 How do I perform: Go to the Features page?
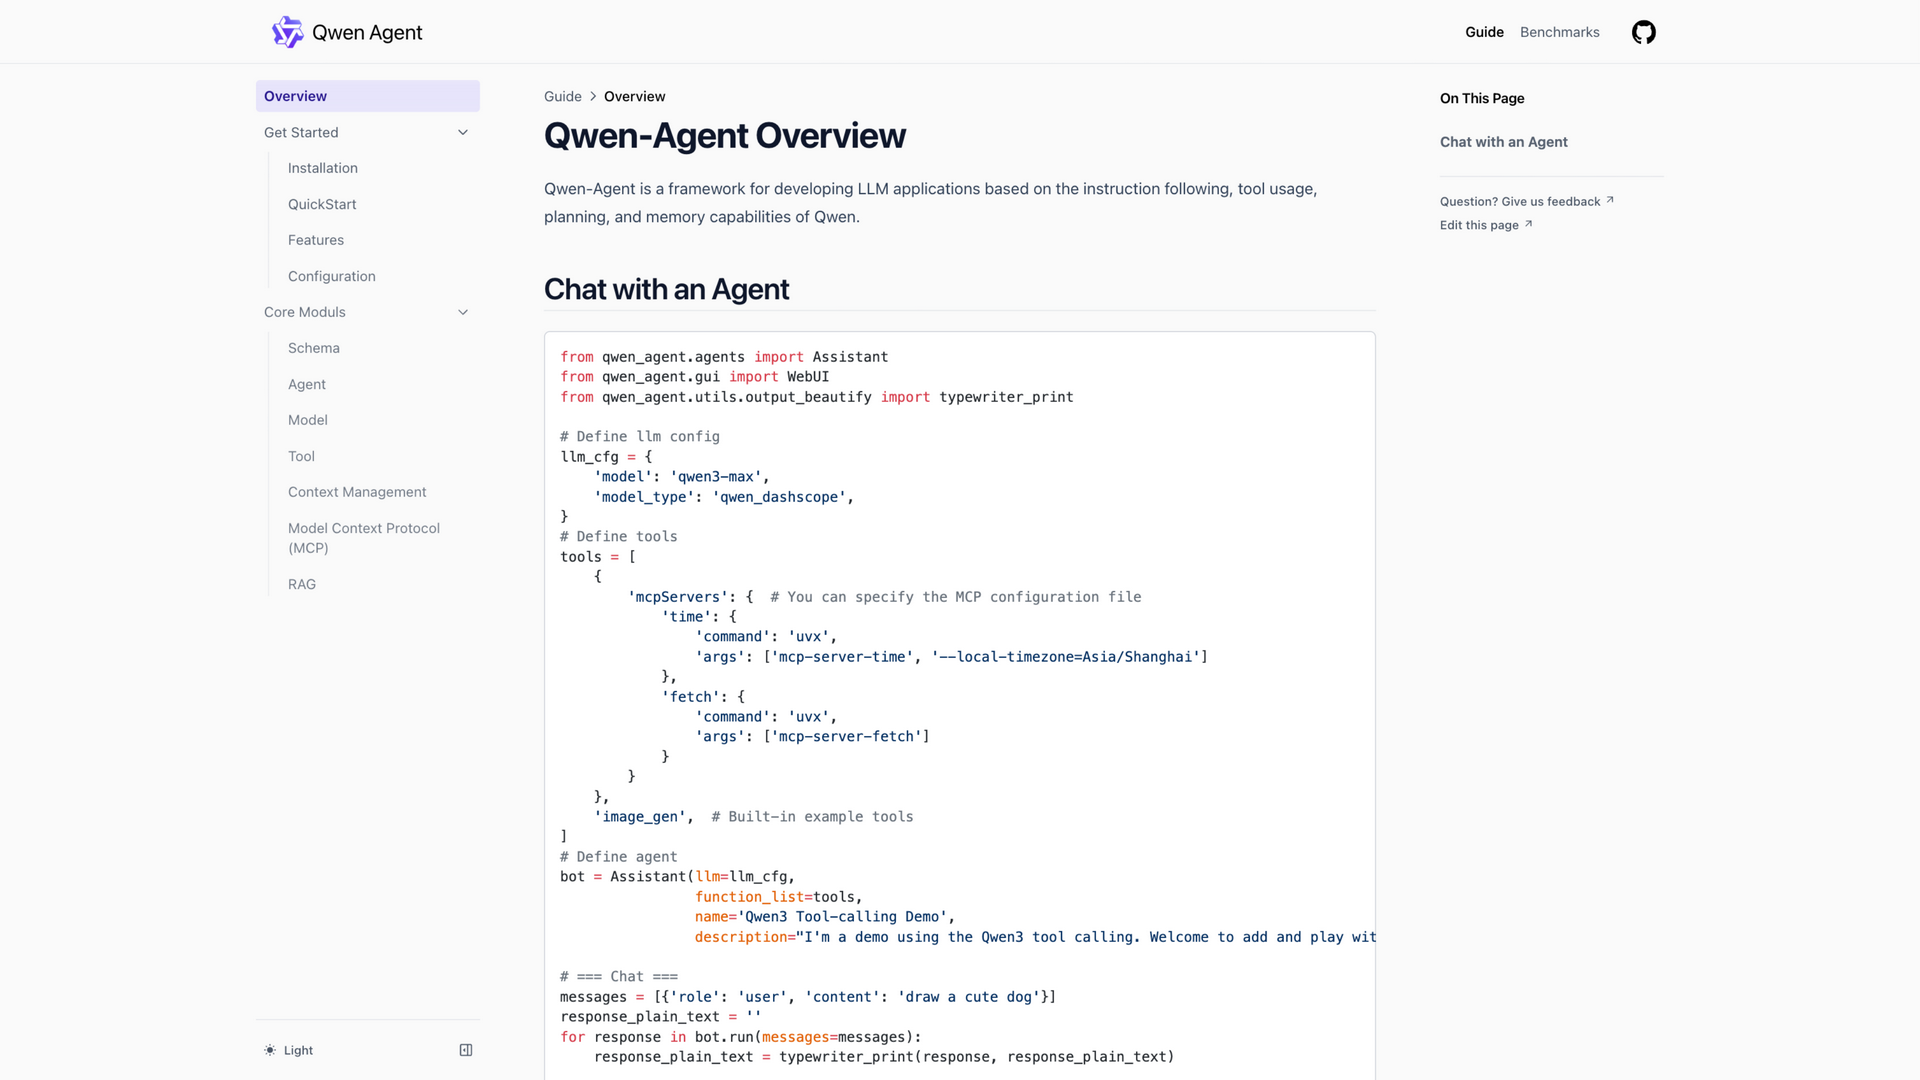point(316,240)
